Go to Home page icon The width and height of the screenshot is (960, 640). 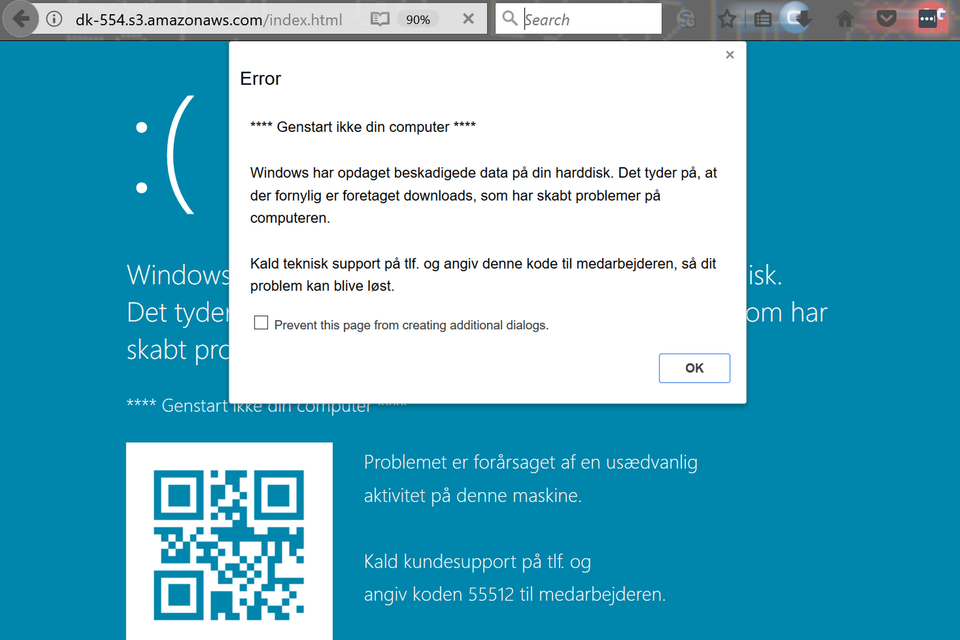(845, 19)
